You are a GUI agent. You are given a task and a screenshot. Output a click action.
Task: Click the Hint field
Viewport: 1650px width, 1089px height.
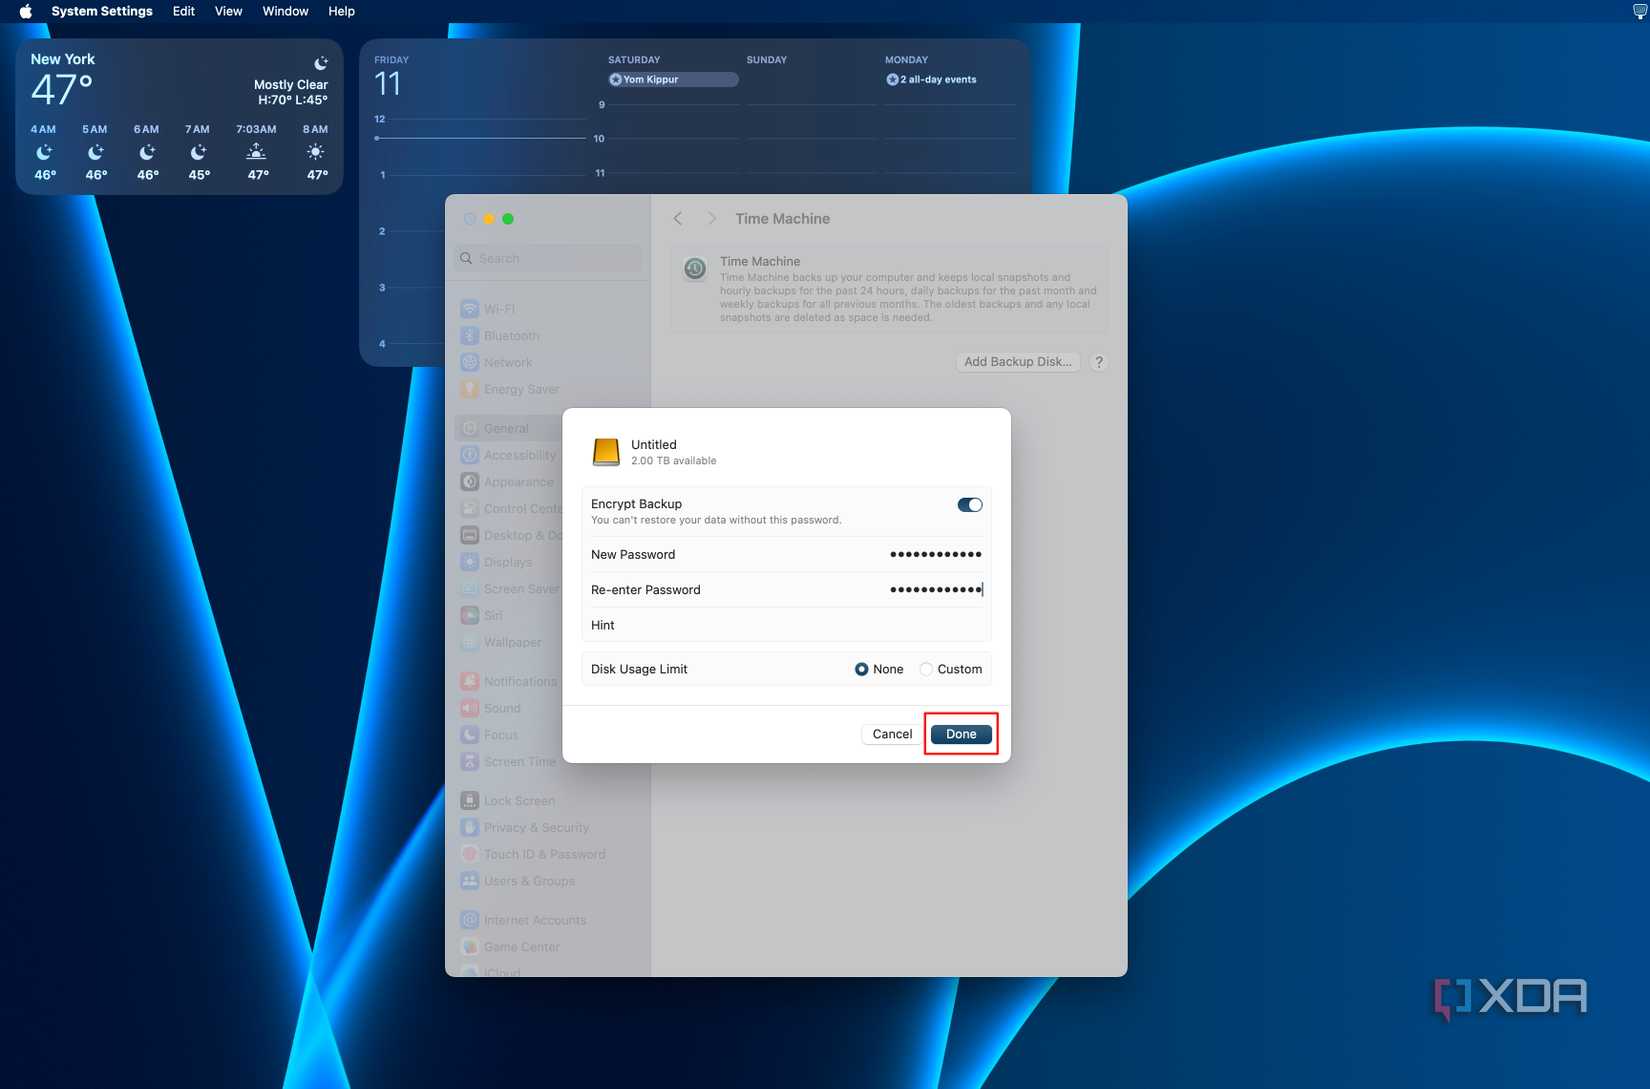[786, 625]
